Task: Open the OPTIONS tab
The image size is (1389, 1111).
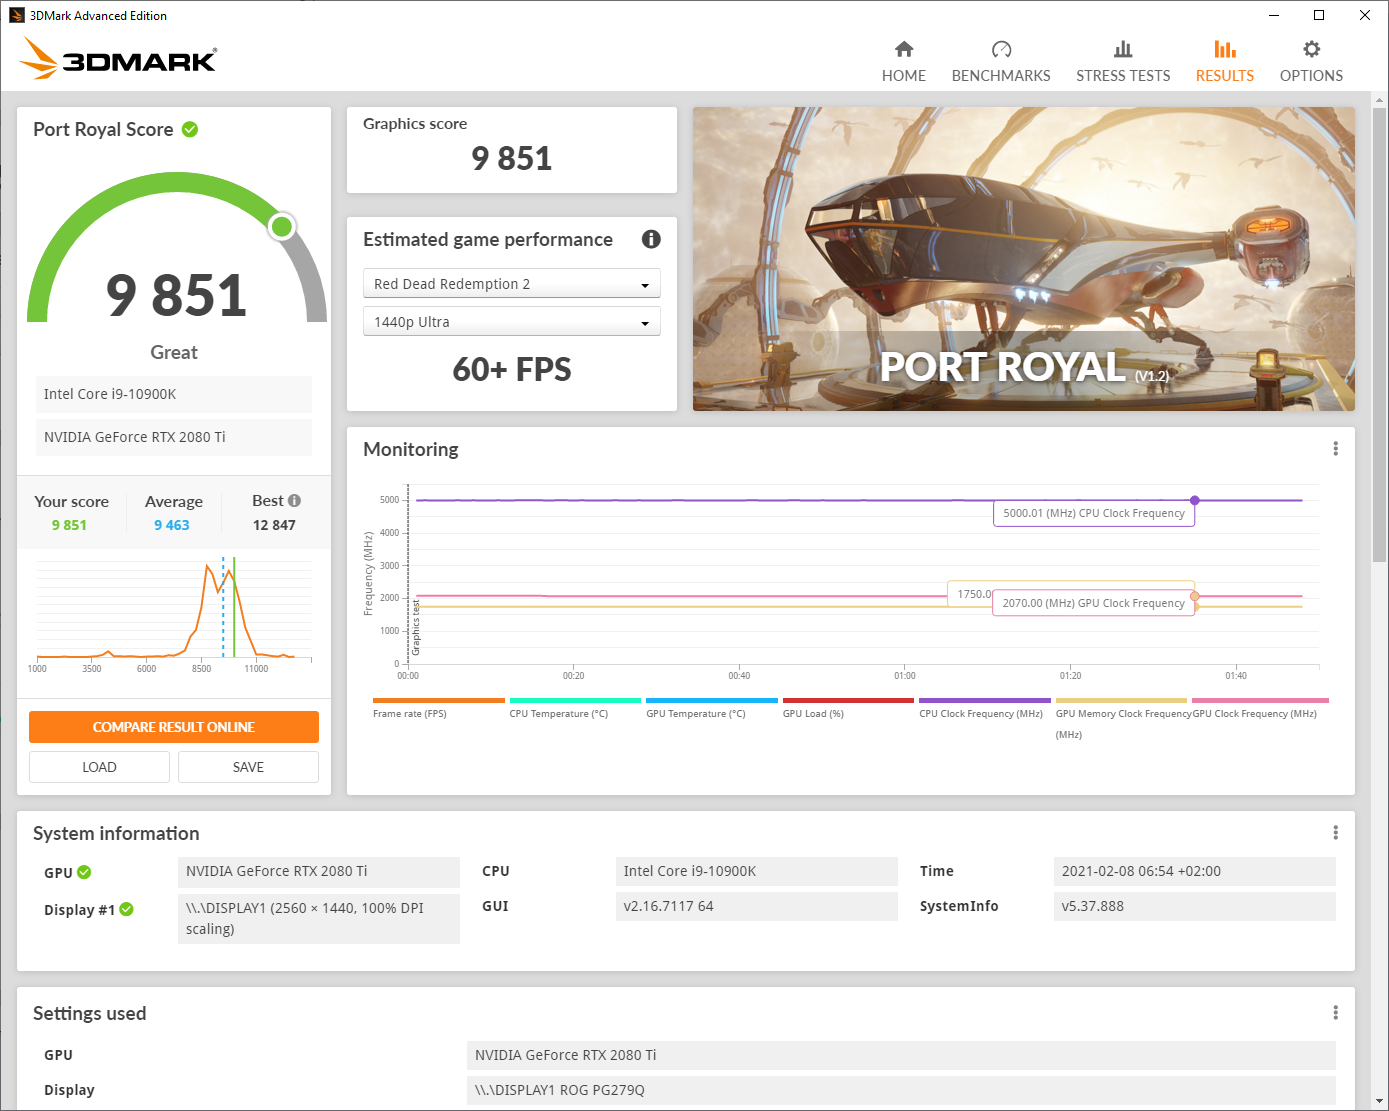Action: [x=1311, y=62]
